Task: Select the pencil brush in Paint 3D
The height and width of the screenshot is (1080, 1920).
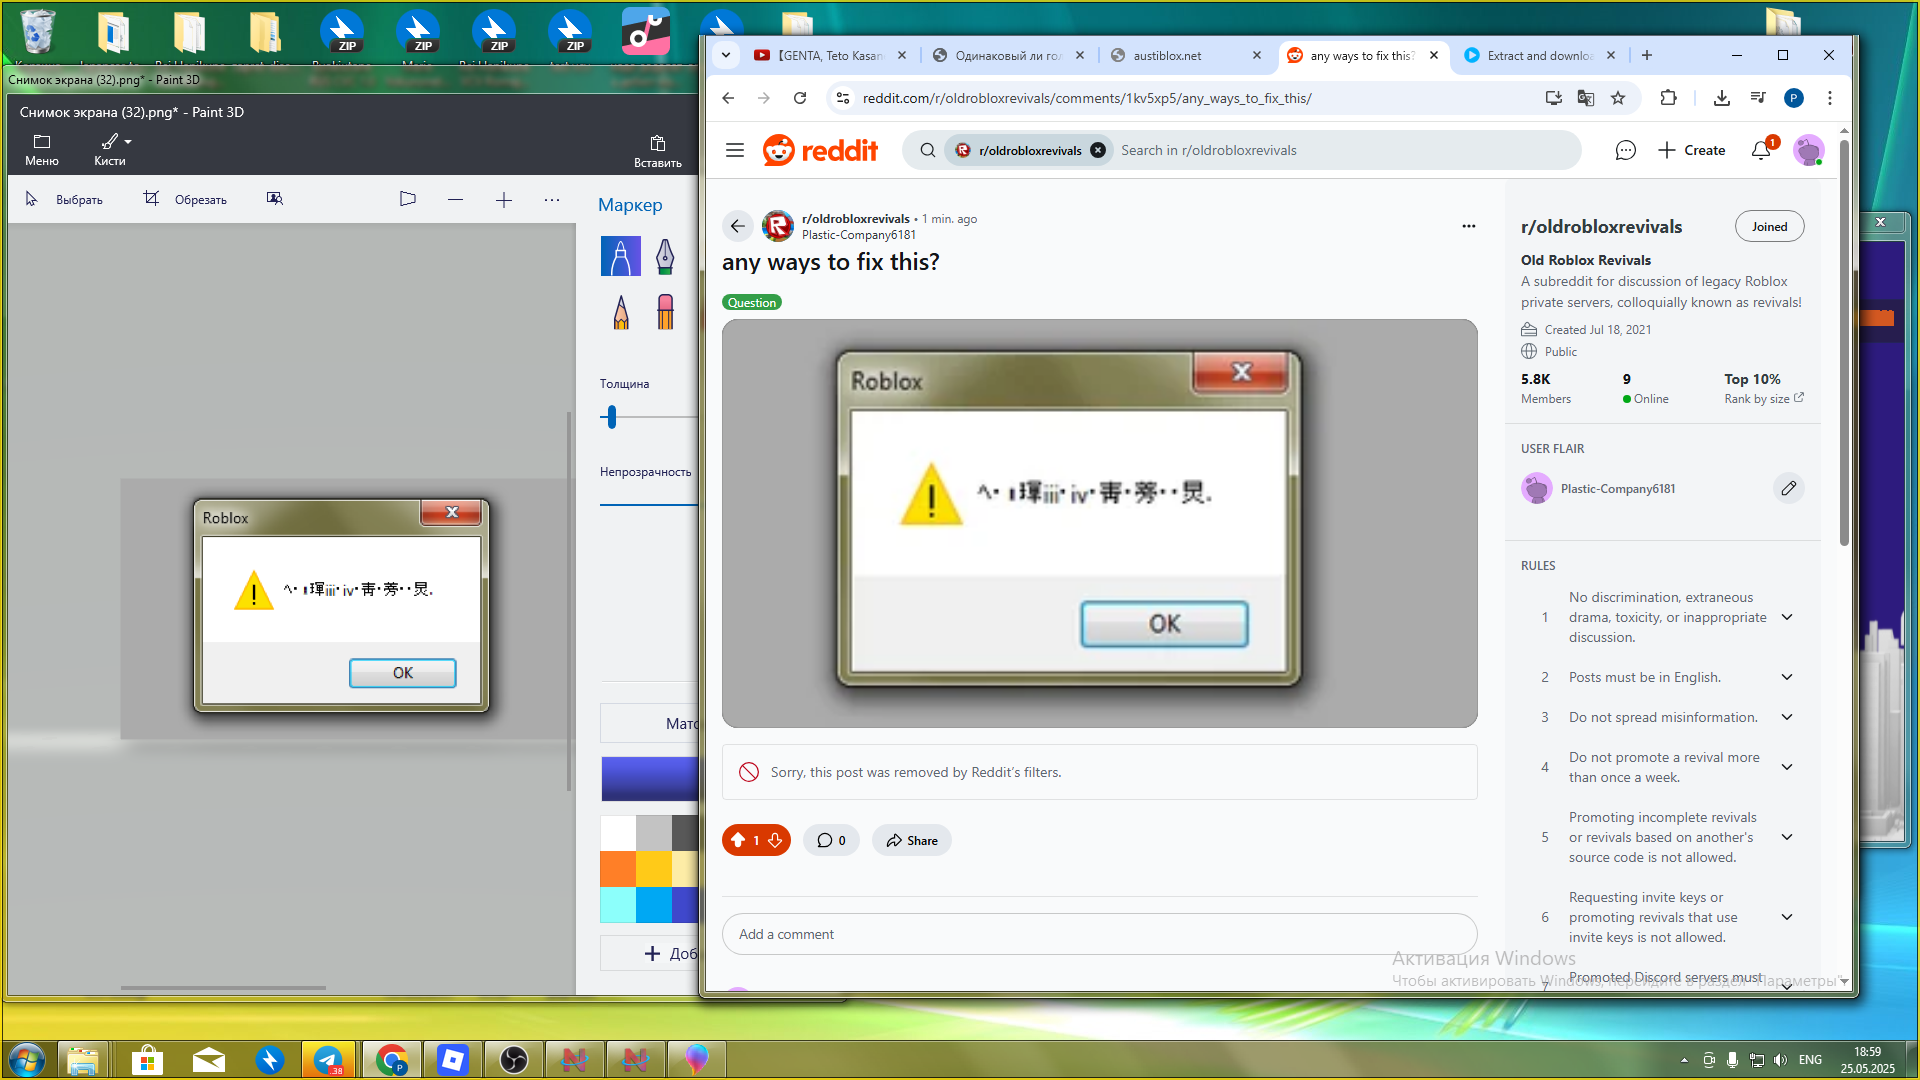Action: (x=621, y=312)
